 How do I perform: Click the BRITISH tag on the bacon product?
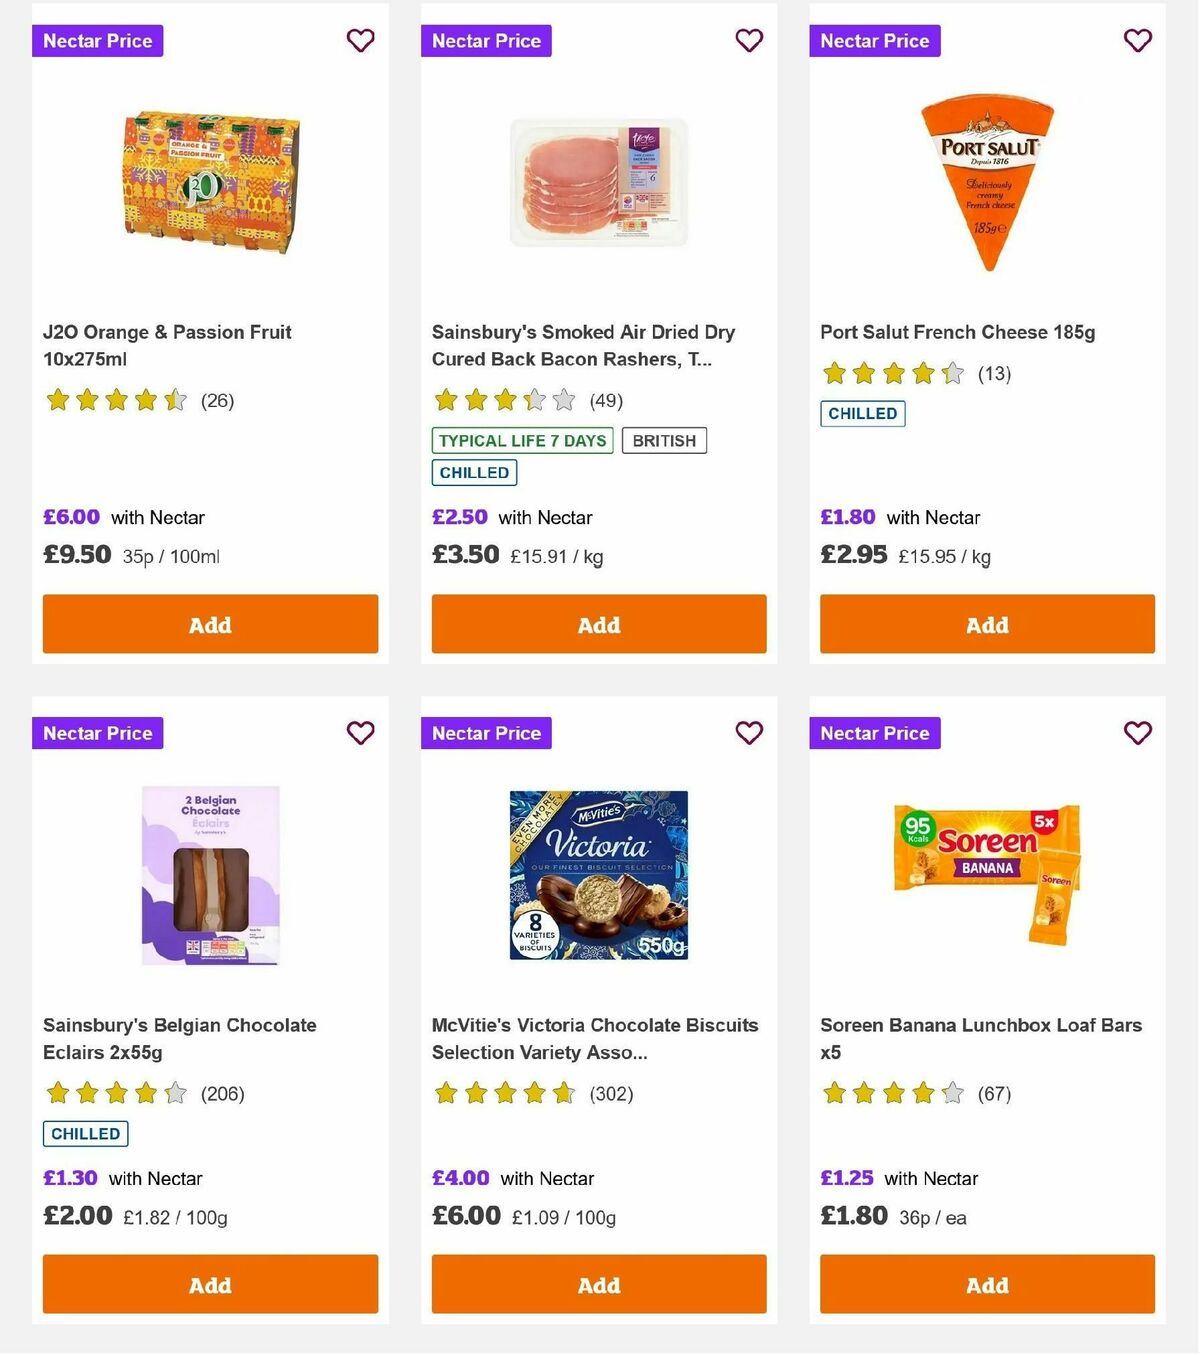(664, 440)
